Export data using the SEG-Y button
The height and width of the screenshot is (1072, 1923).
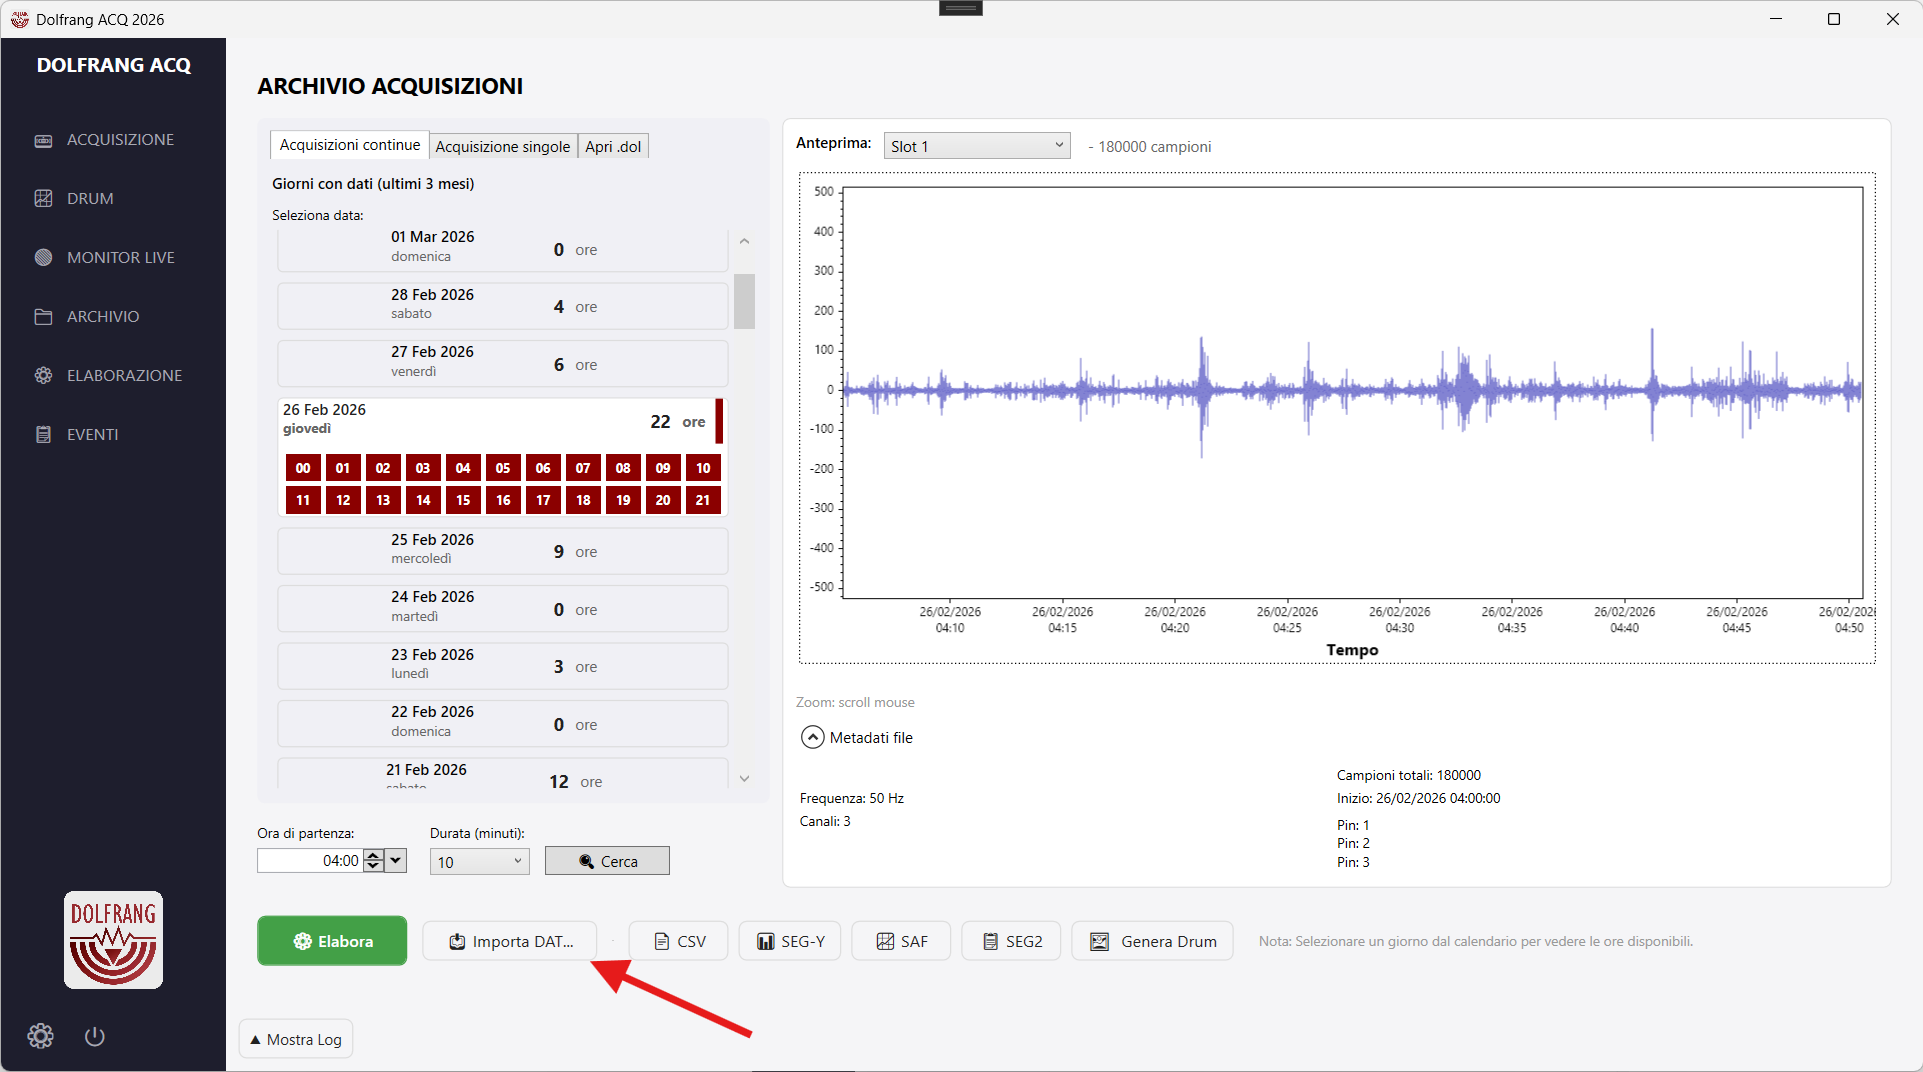click(x=790, y=941)
